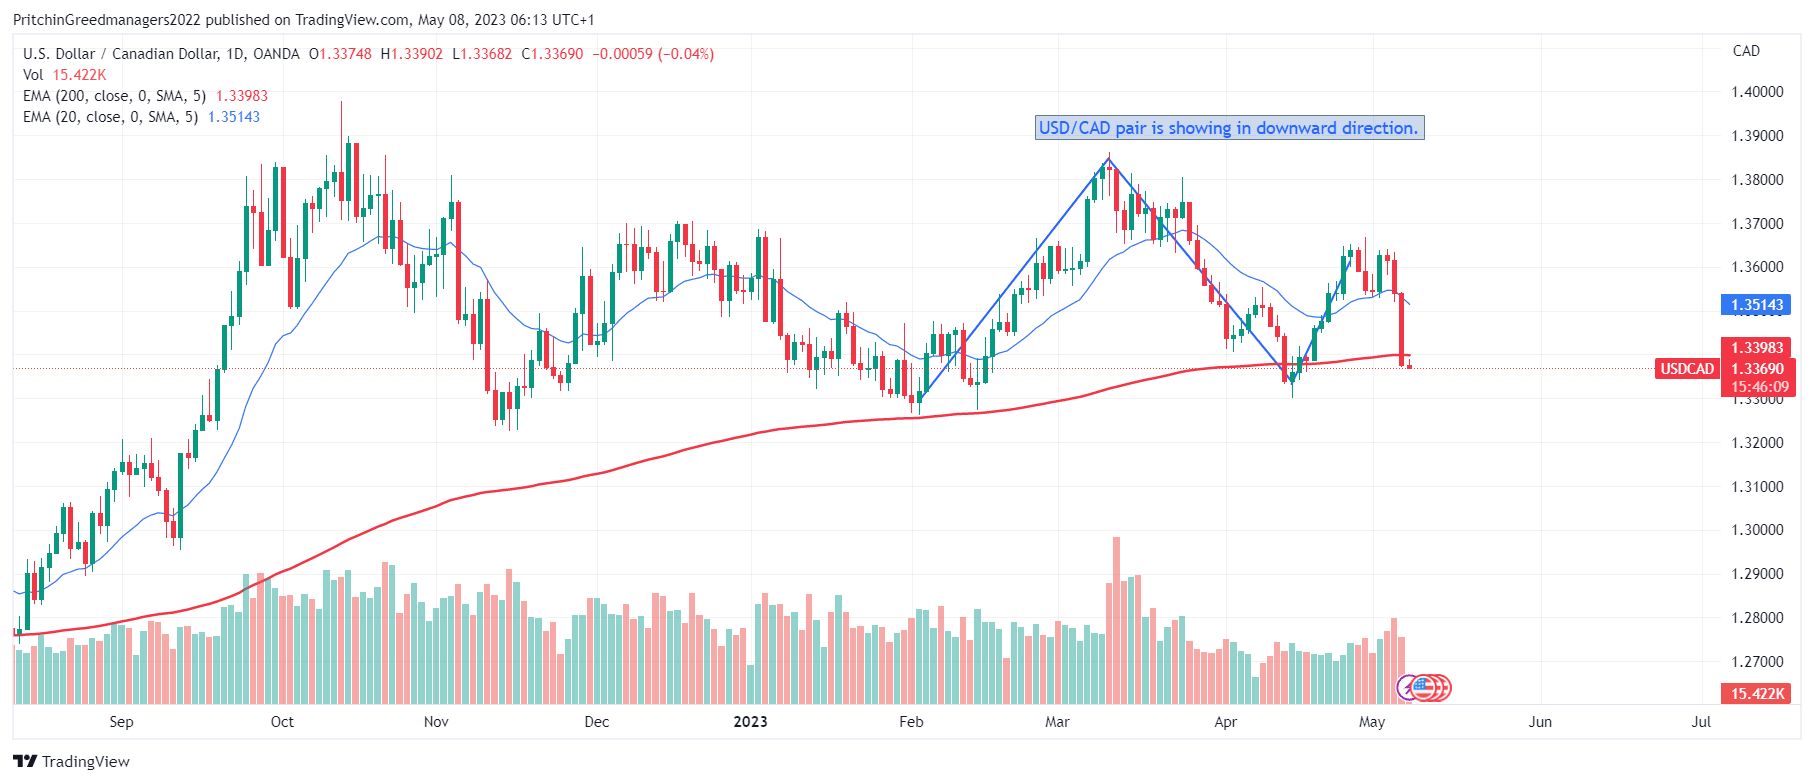Click the TradingView logo at bottom left
This screenshot has width=1814, height=783.
[x=71, y=761]
